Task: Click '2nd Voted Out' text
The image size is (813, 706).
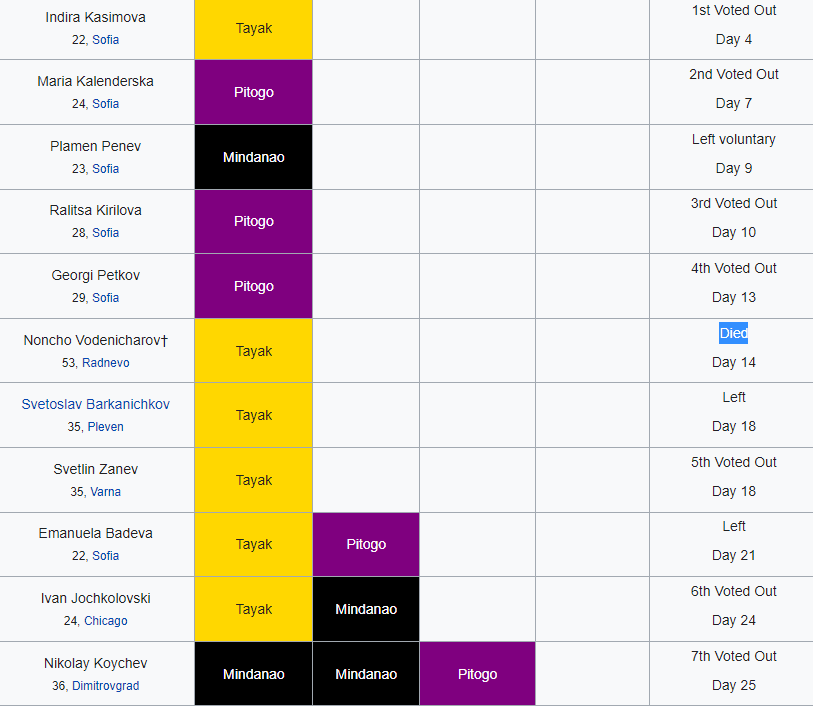Action: [734, 75]
